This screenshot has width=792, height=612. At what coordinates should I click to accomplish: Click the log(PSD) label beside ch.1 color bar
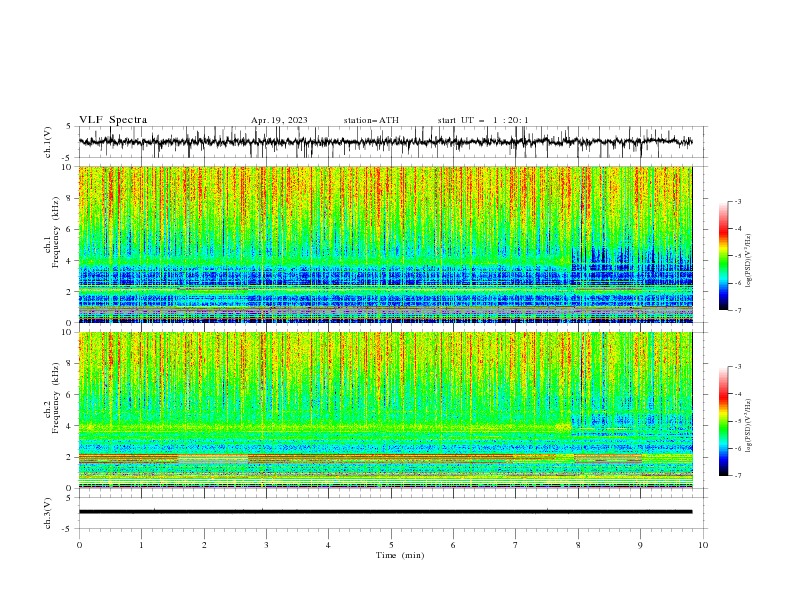(748, 261)
